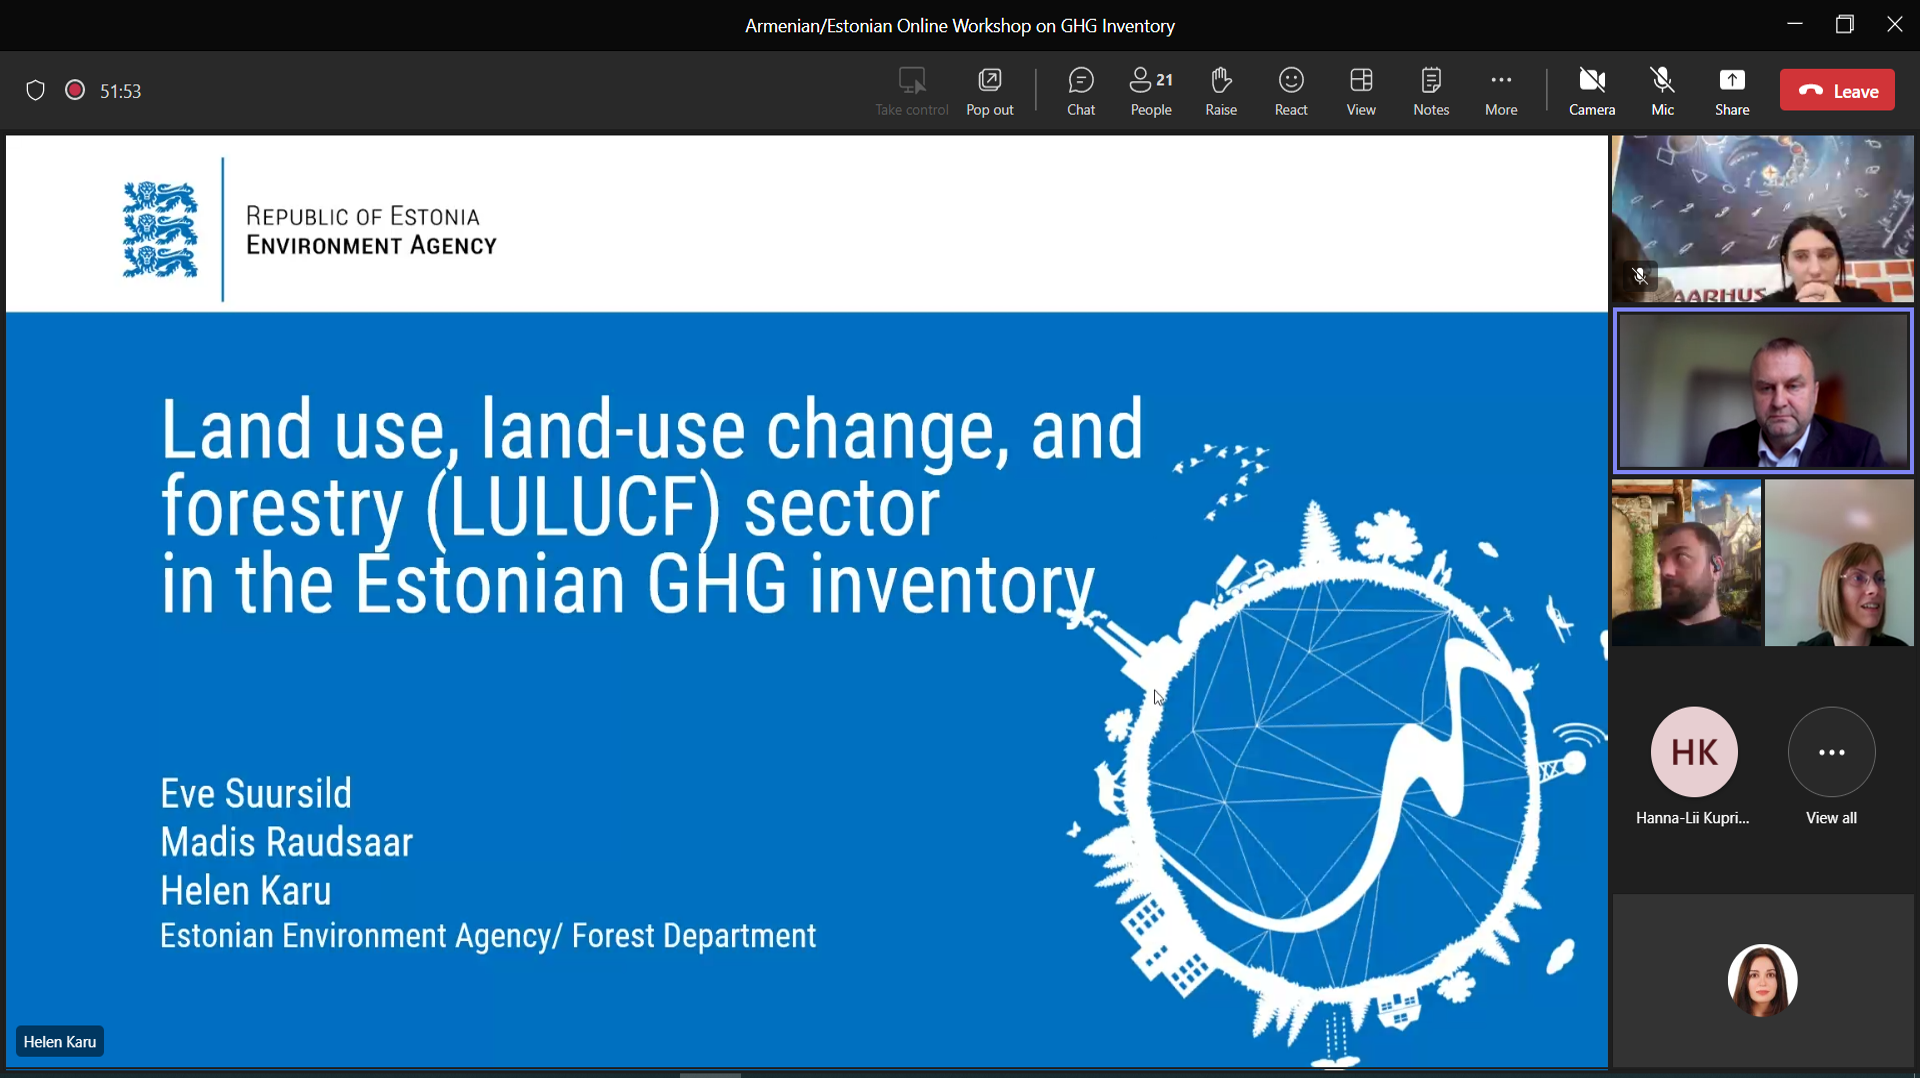Leave the meeting
1920x1078 pixels.
tap(1836, 91)
